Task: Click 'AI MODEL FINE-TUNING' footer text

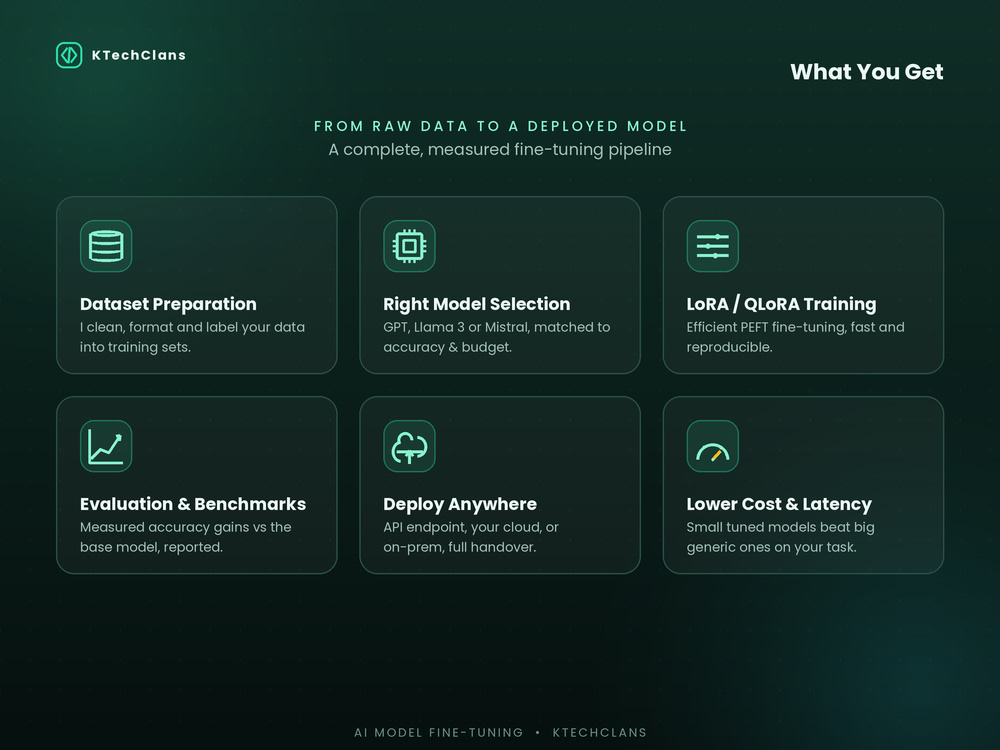Action: point(439,733)
